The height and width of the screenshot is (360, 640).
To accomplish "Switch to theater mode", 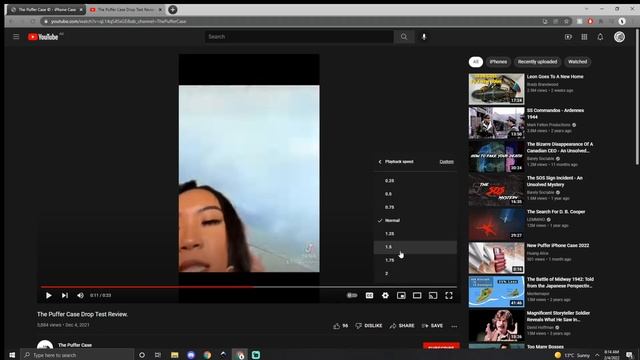I will (x=417, y=295).
